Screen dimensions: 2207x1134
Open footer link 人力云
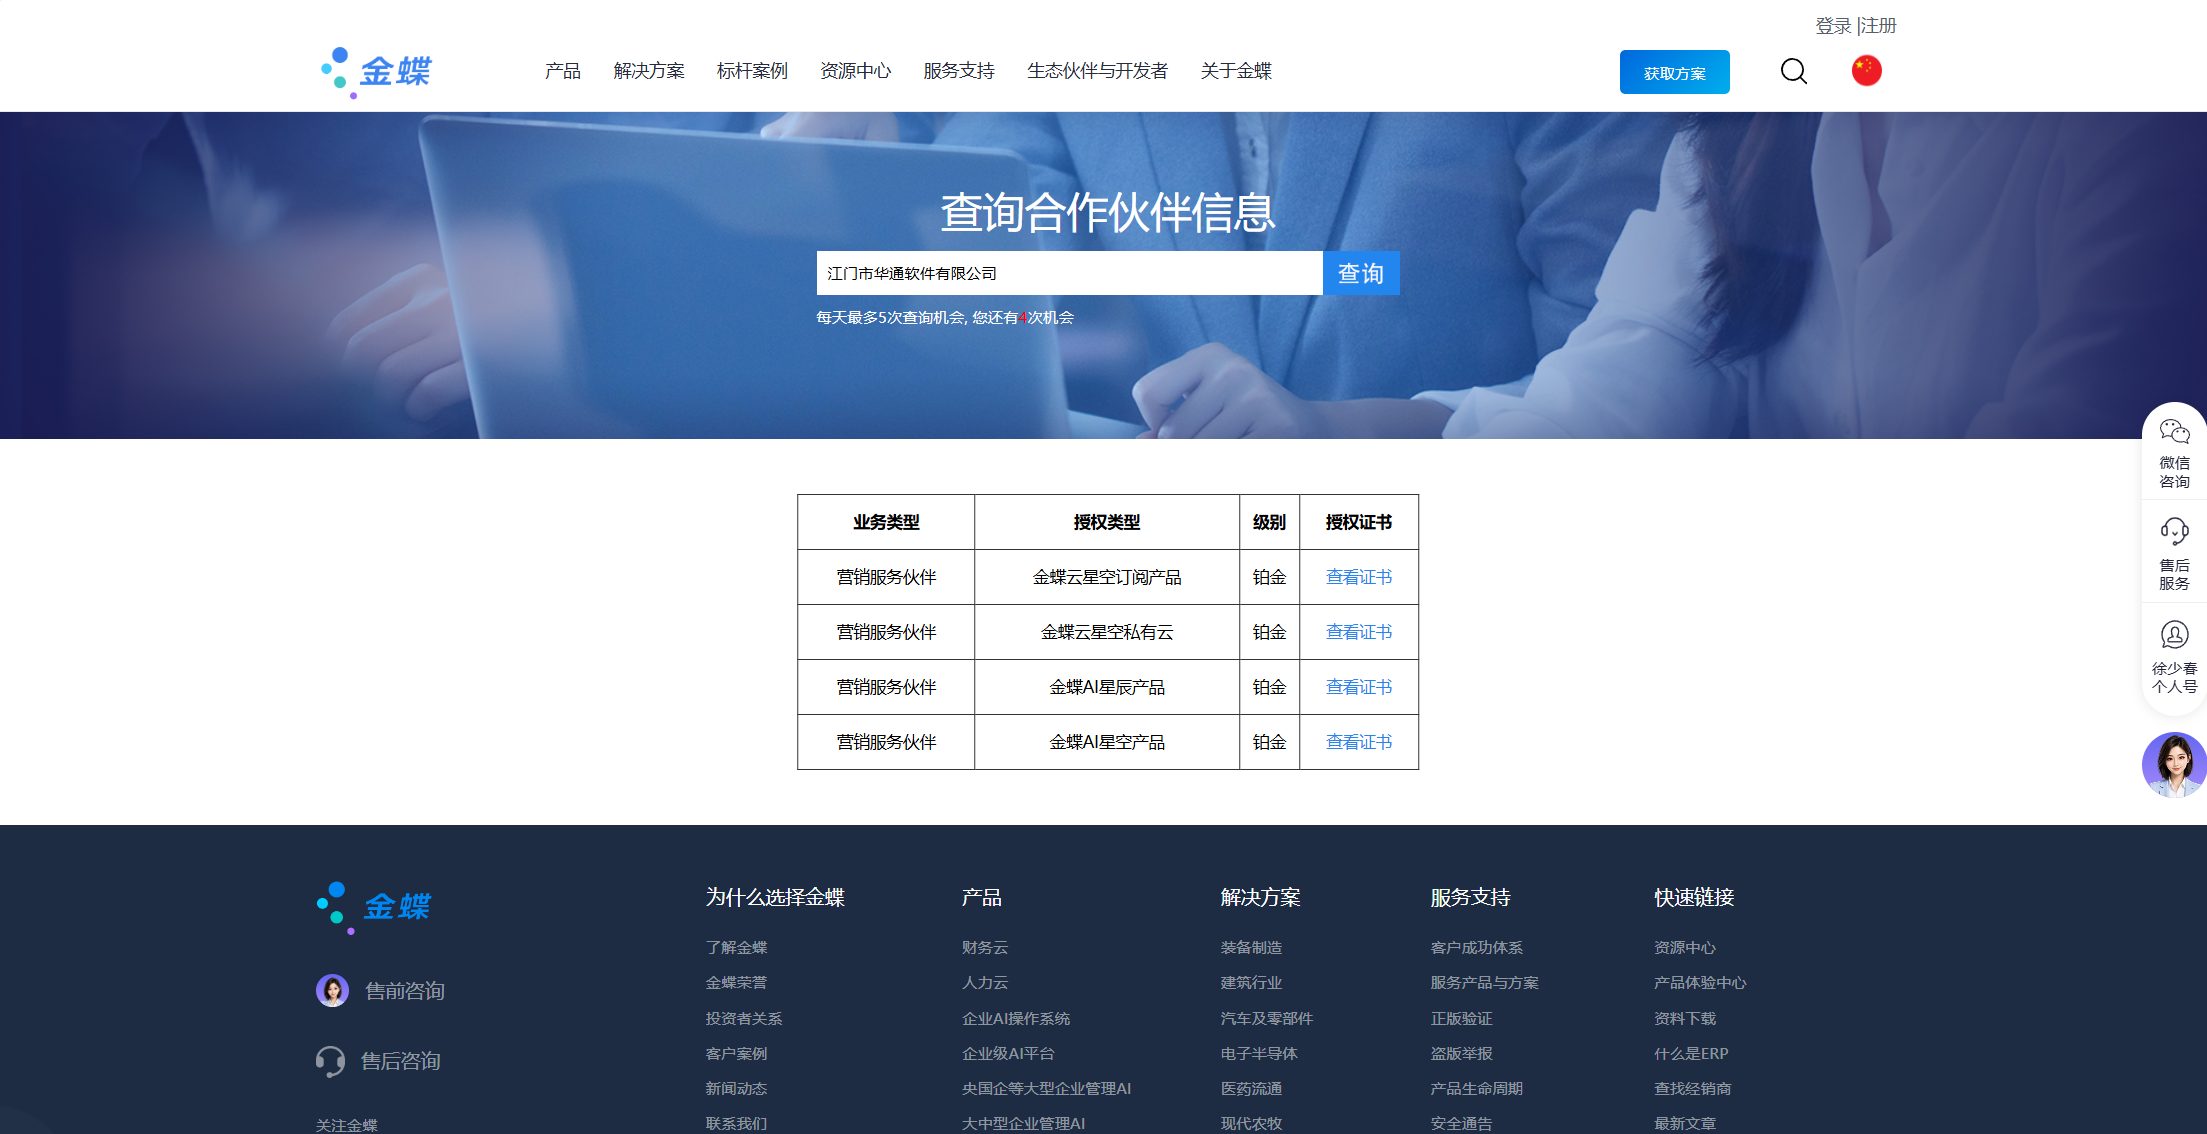[x=985, y=982]
